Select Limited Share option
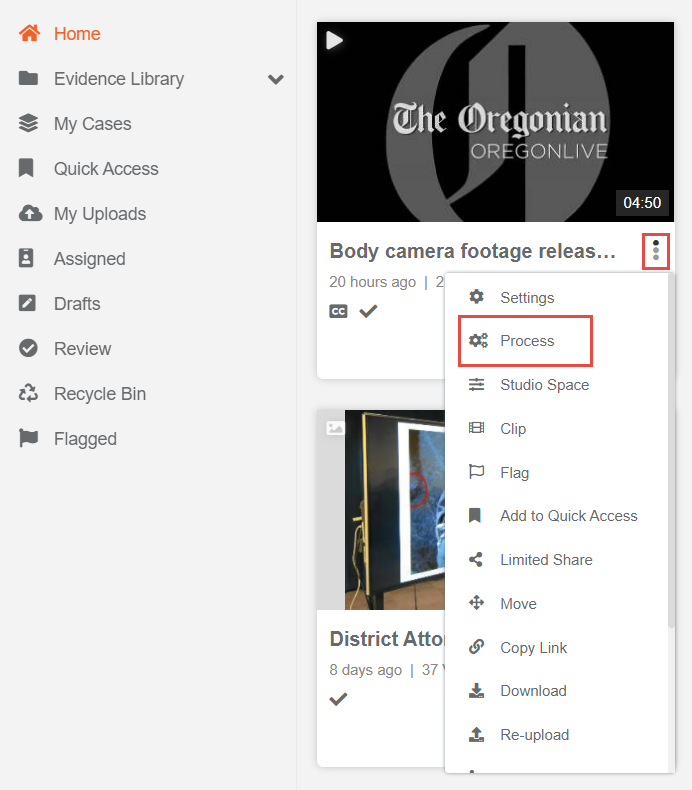 coord(545,560)
